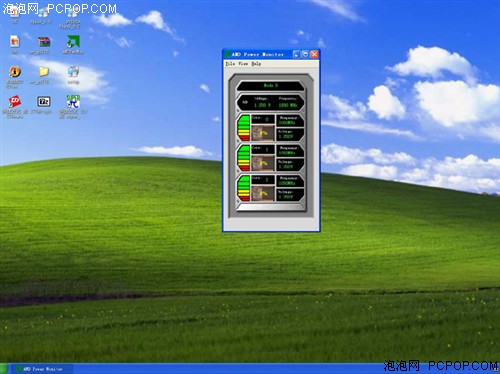Click the Start button on the taskbar

coord(3,369)
